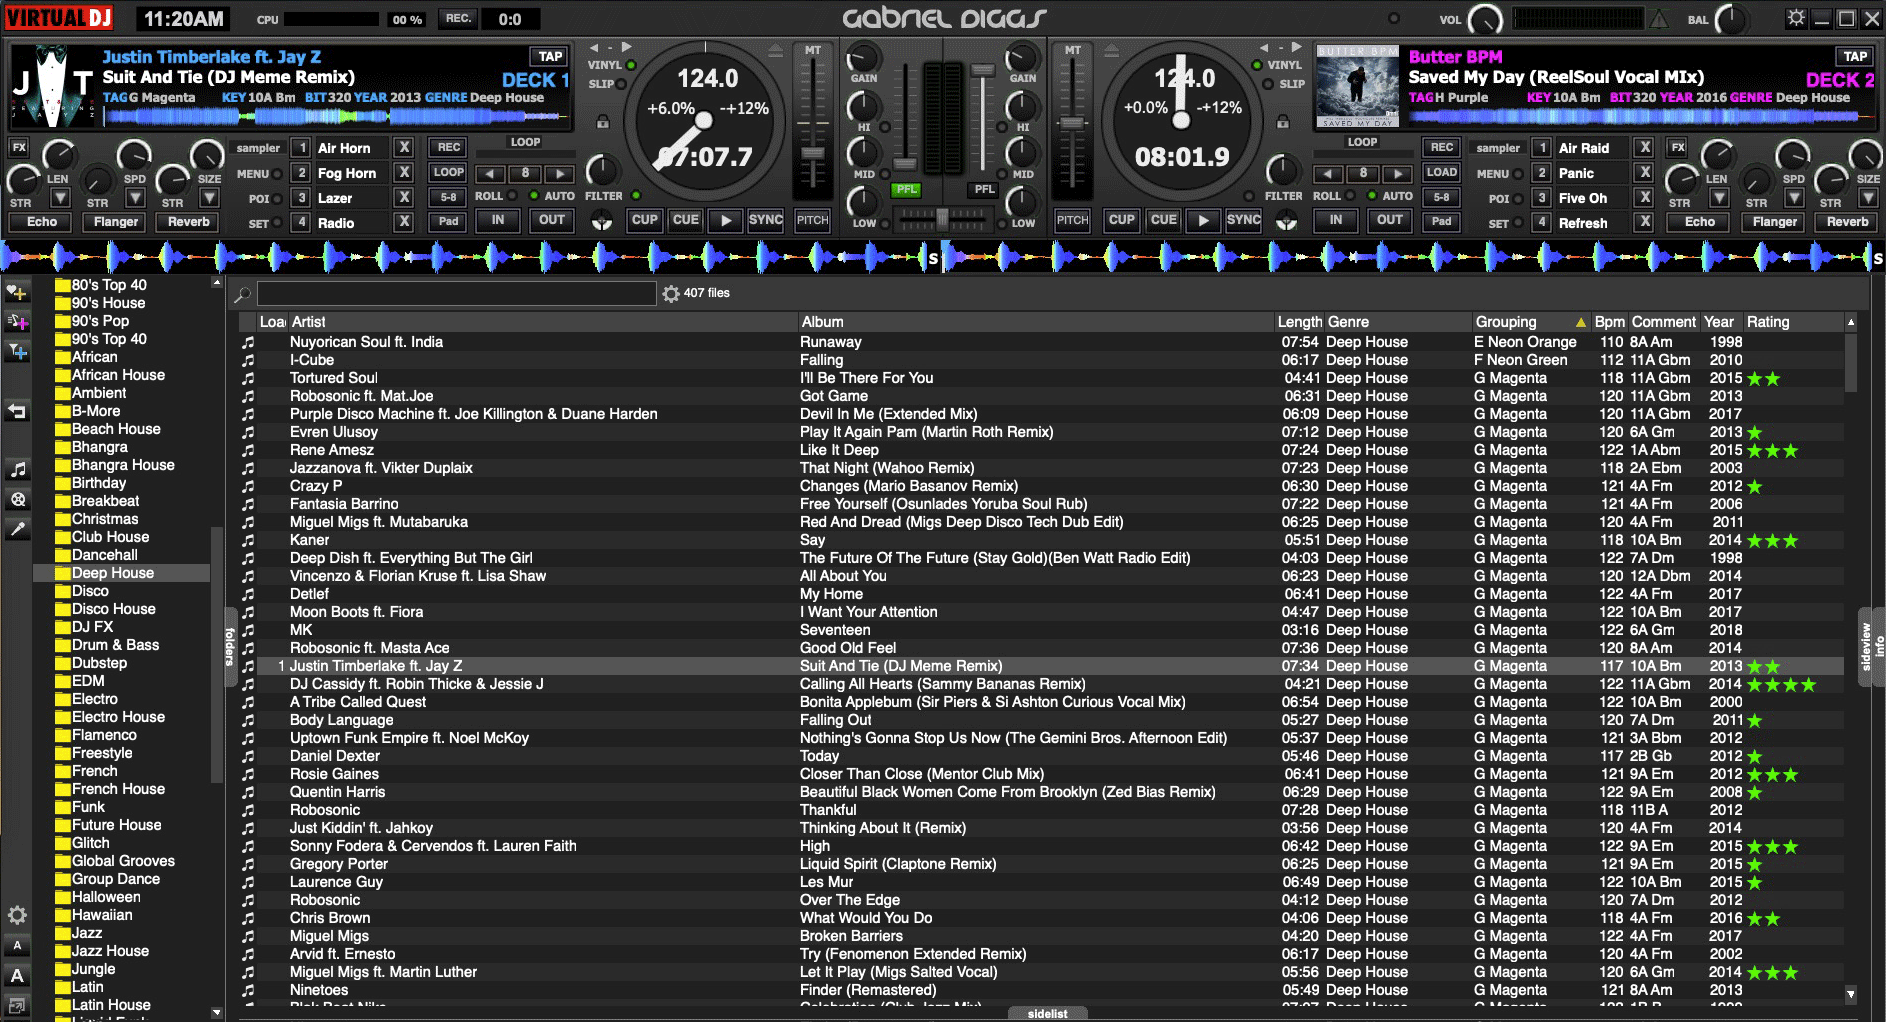
Task: Open the Echo effect dropdown on Deck 1
Action: (60, 198)
